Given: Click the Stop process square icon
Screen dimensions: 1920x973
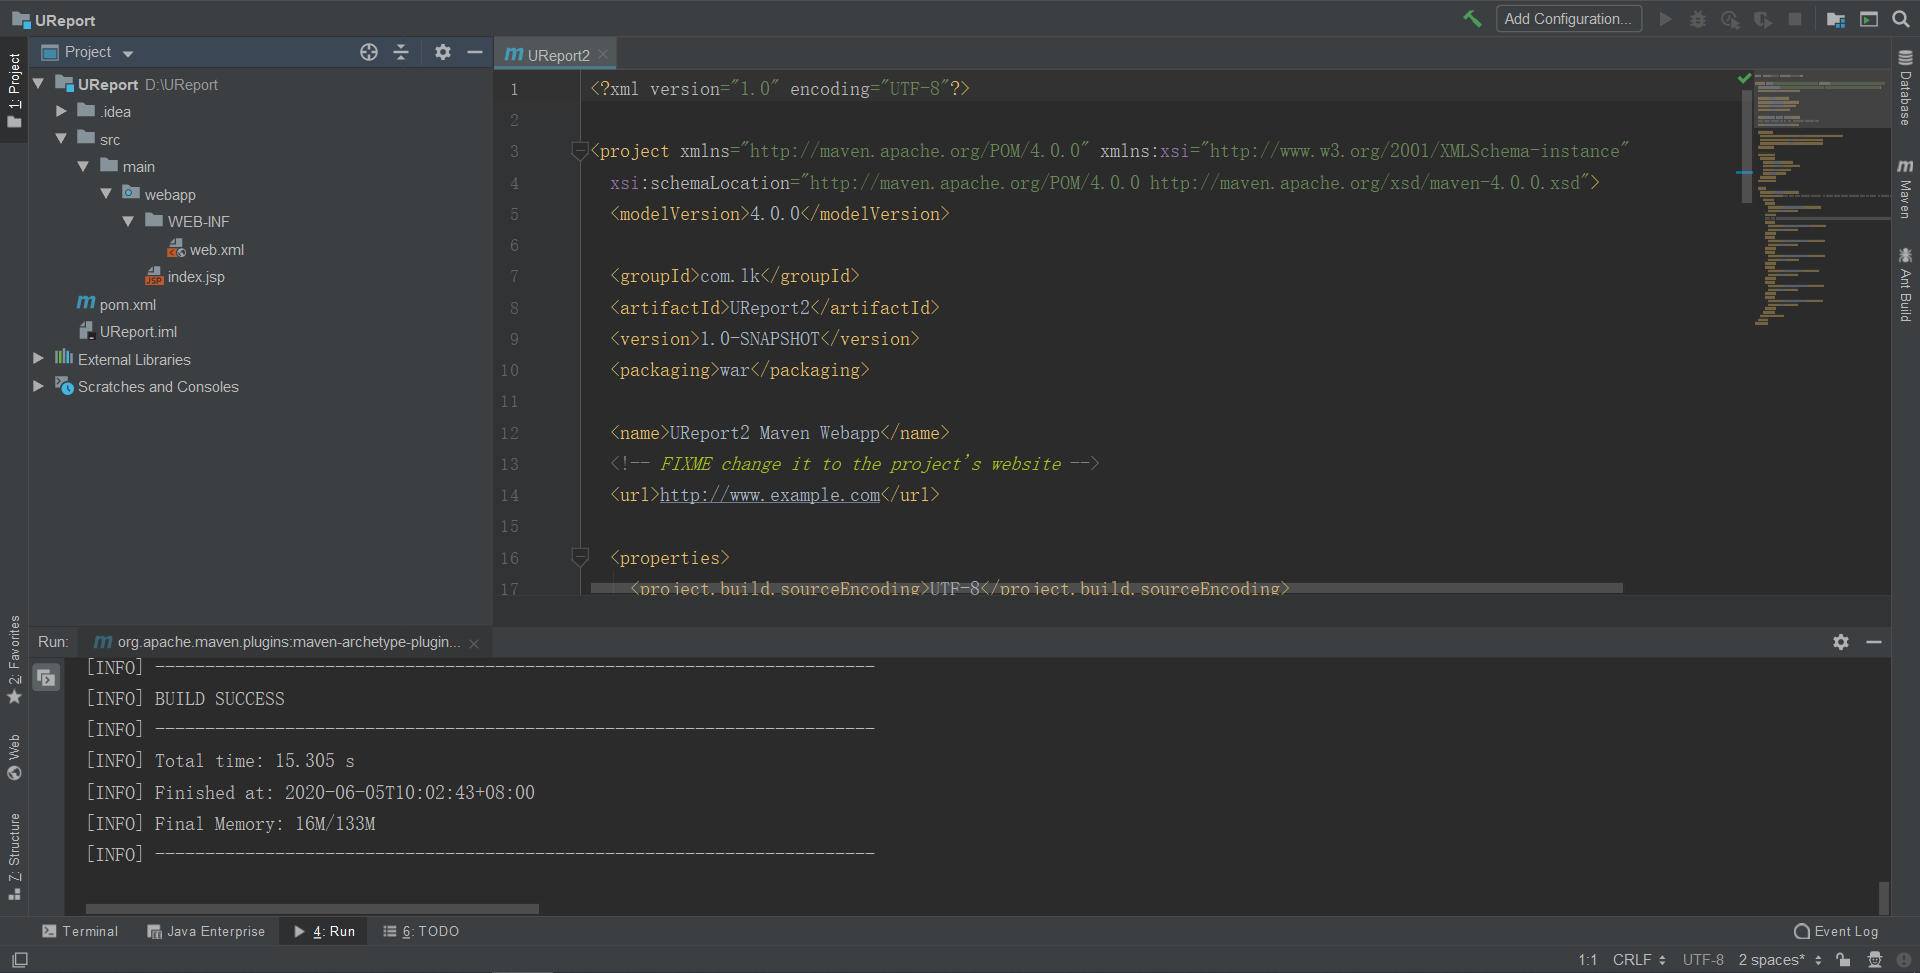Looking at the screenshot, I should (x=1796, y=18).
